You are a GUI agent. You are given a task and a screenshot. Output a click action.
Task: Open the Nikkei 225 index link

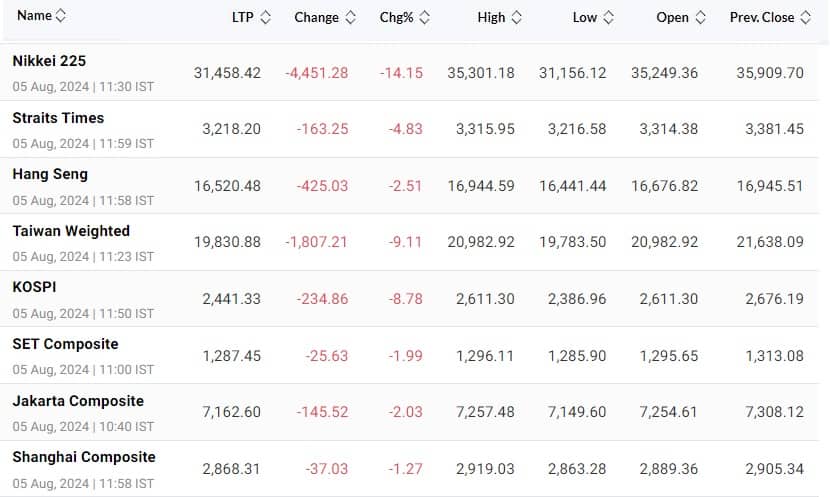pos(49,61)
